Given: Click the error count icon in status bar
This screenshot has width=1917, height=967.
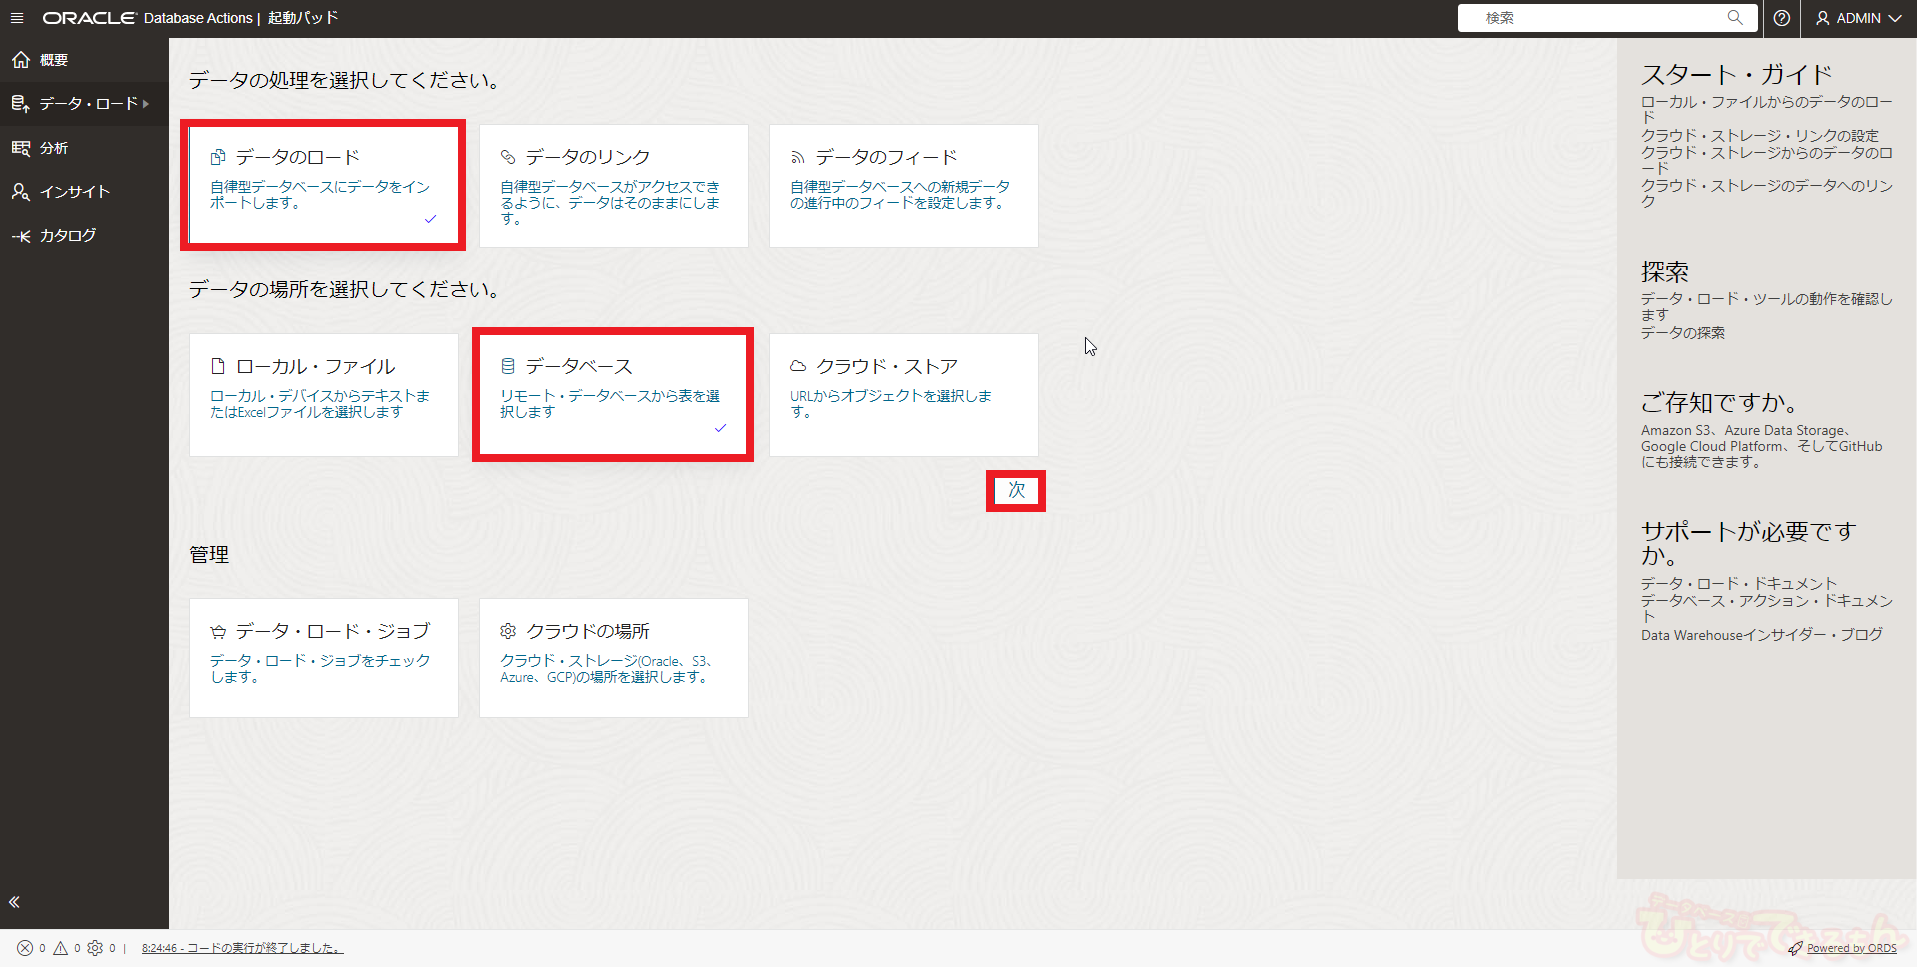Looking at the screenshot, I should [x=25, y=948].
